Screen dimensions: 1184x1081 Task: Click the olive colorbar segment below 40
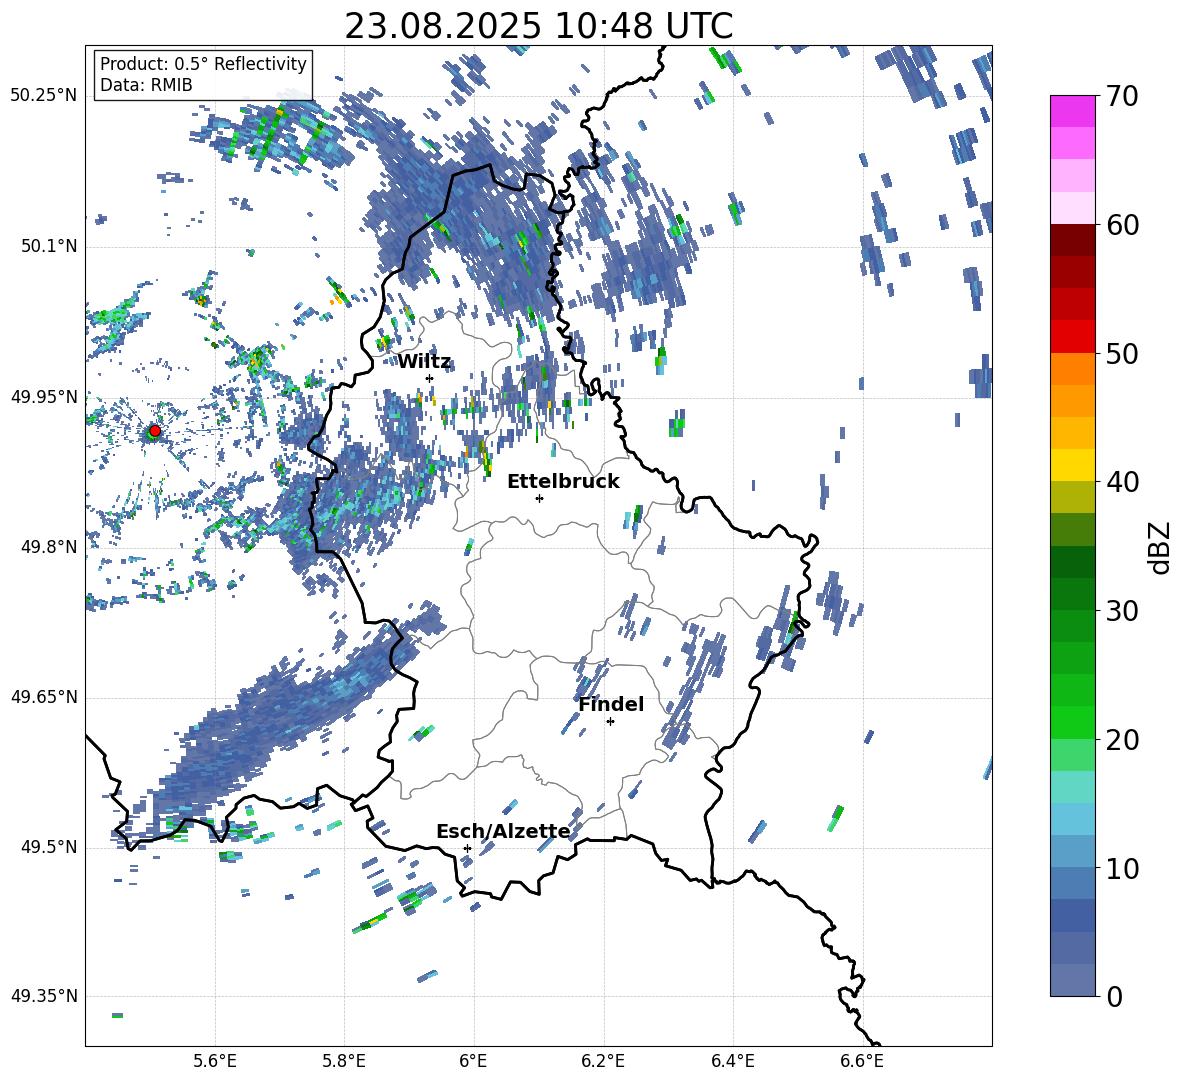click(x=1073, y=497)
